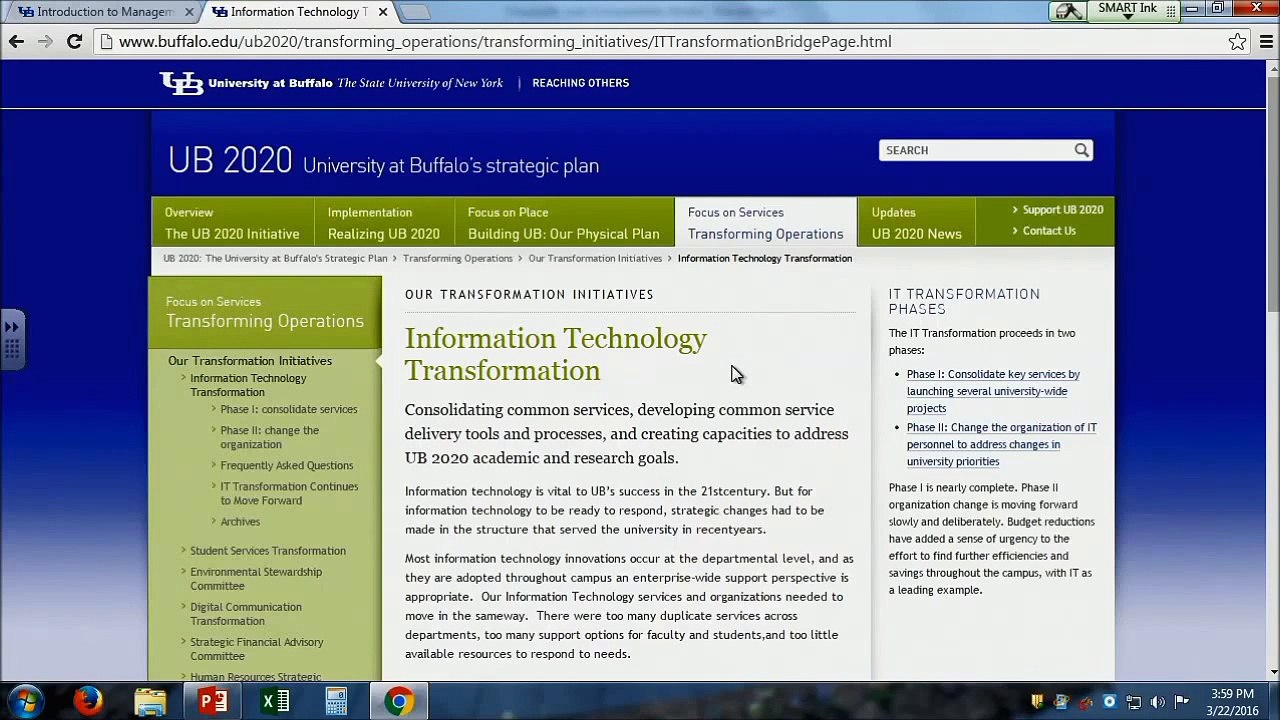Click the browser forward arrow
This screenshot has width=1280, height=720.
click(45, 41)
